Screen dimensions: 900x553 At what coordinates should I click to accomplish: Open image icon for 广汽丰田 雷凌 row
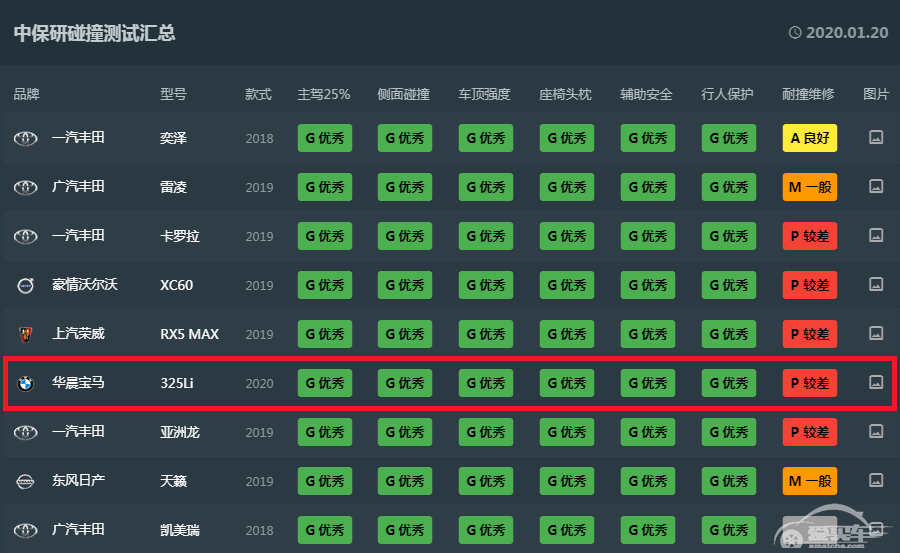coord(876,186)
